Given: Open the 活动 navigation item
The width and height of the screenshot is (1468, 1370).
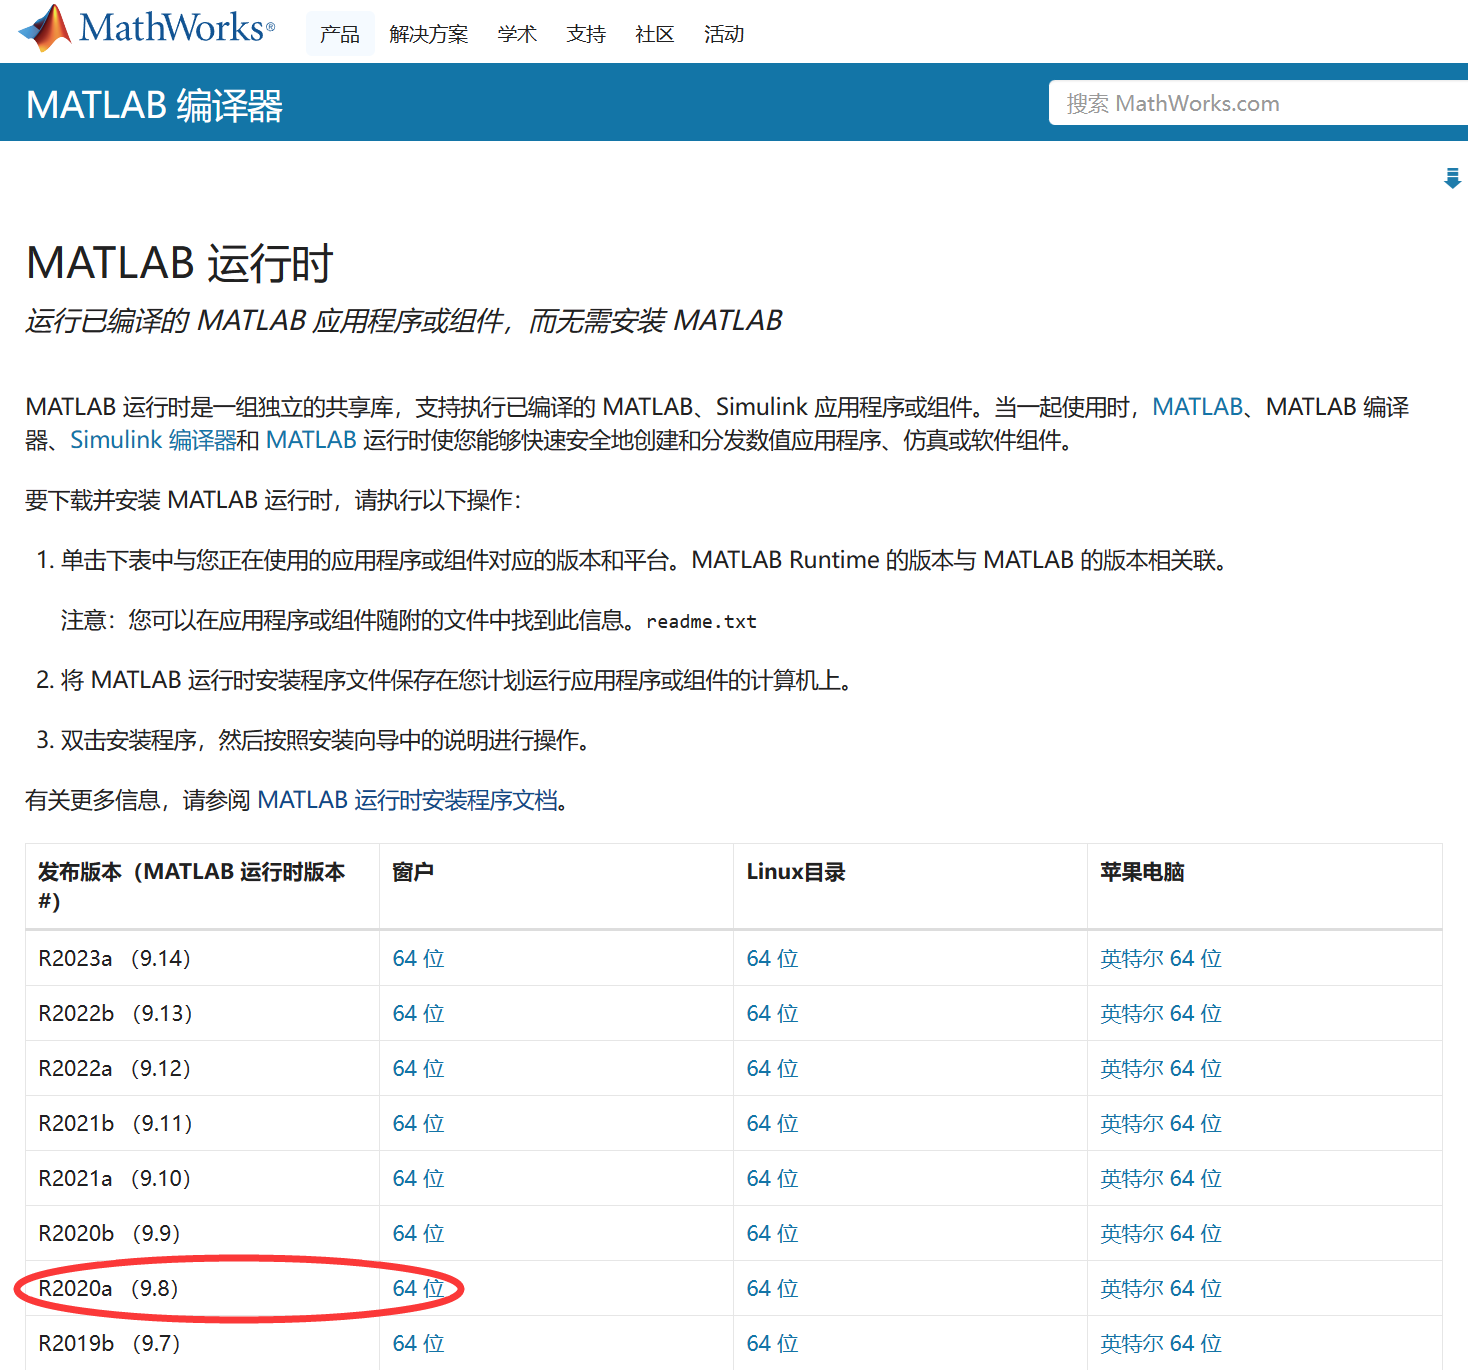Looking at the screenshot, I should (724, 35).
